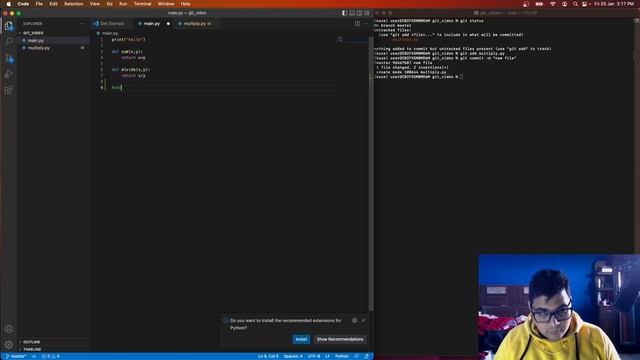
Task: Click the unsaved dot on main.py tab
Action: (168, 24)
